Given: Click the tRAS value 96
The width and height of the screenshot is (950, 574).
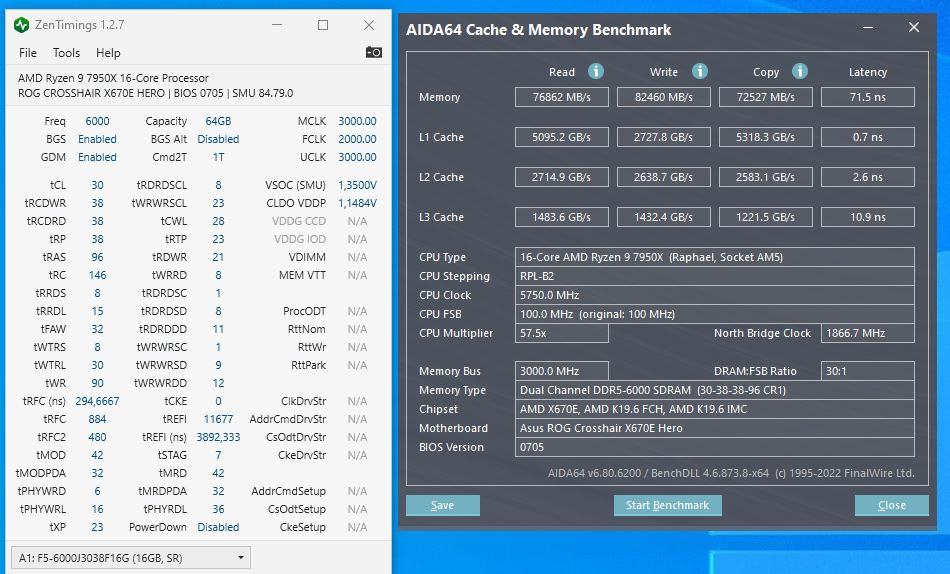Looking at the screenshot, I should 98,257.
